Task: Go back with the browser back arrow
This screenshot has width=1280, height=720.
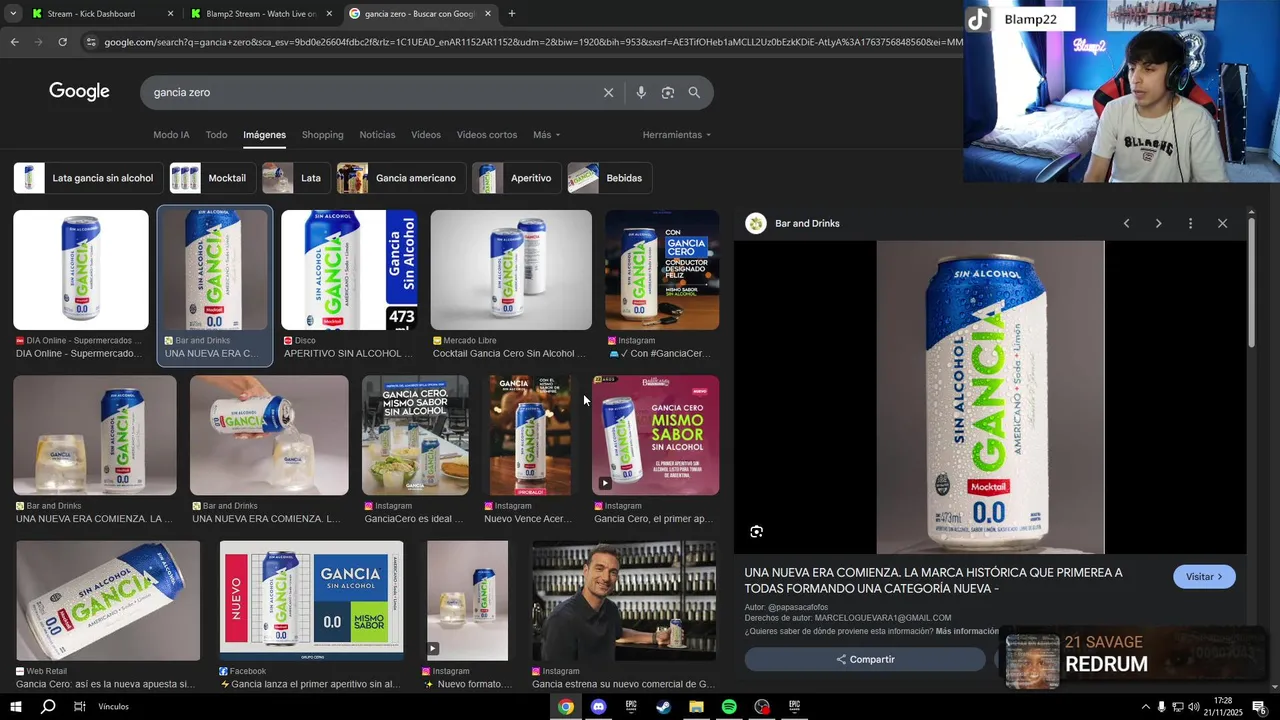Action: coord(14,42)
